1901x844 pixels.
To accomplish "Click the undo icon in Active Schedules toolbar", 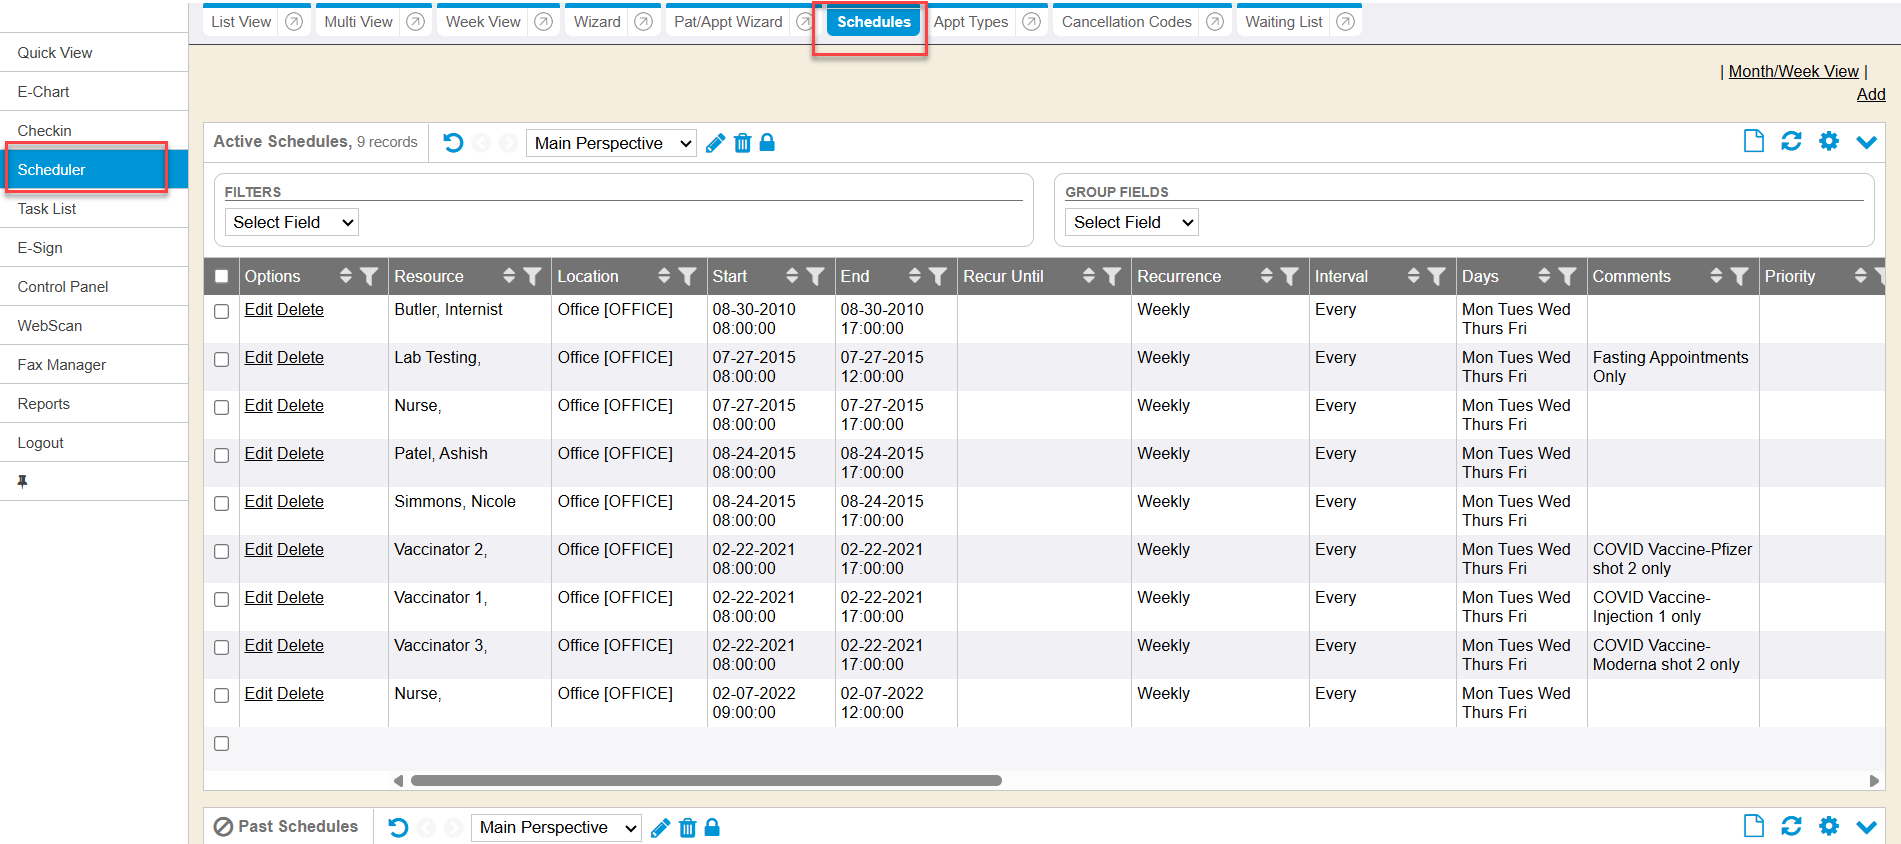I will click(453, 143).
